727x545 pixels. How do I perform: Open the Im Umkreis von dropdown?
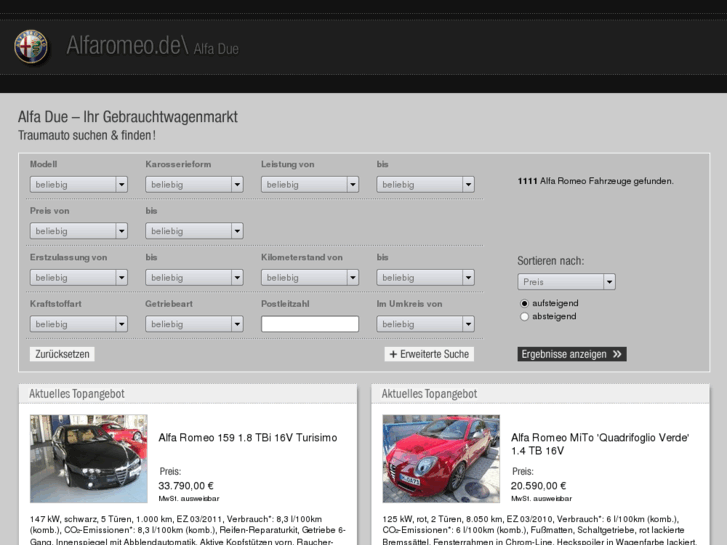click(425, 324)
